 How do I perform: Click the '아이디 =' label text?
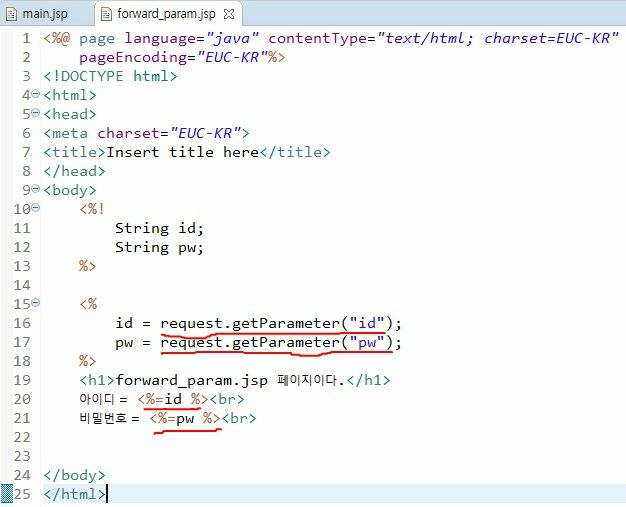click(103, 399)
